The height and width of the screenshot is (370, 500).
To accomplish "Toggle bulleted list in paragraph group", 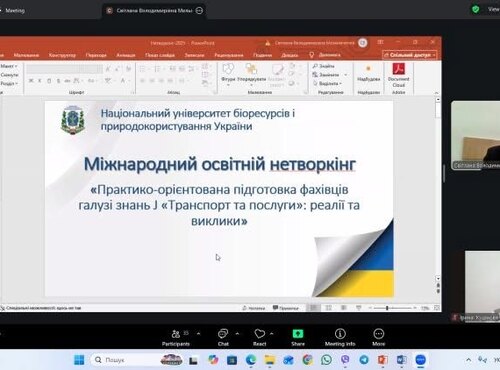I will [144, 69].
